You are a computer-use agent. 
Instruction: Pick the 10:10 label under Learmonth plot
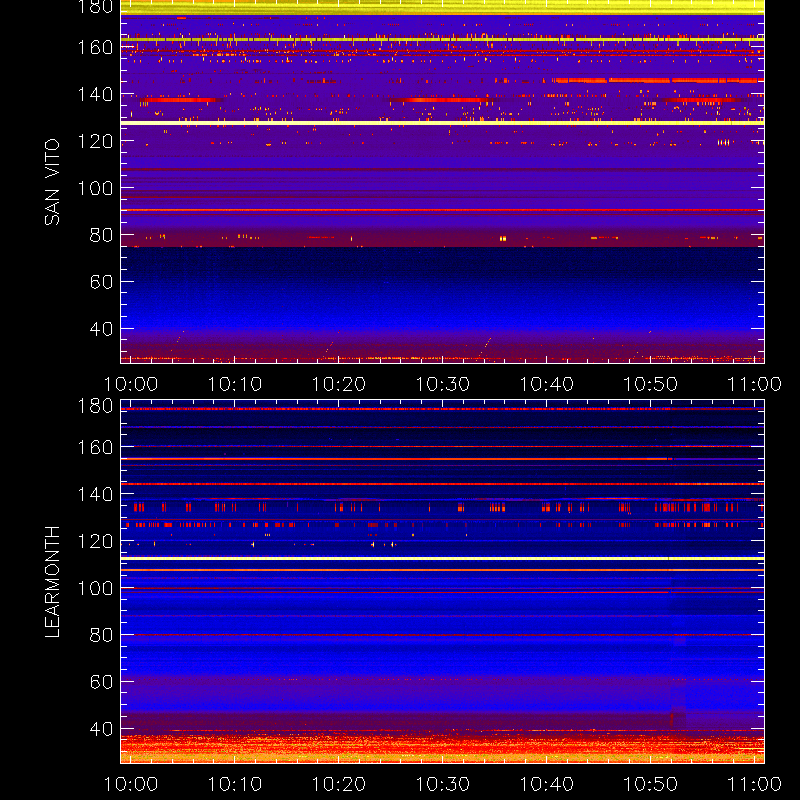[x=235, y=784]
